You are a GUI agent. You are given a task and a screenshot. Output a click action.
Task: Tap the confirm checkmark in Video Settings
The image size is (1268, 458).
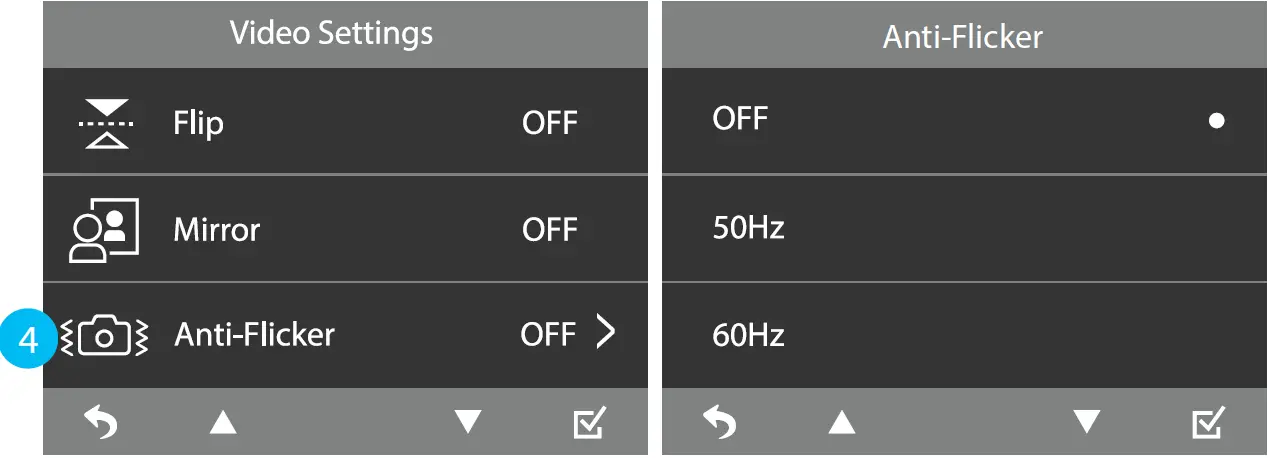[x=588, y=423]
